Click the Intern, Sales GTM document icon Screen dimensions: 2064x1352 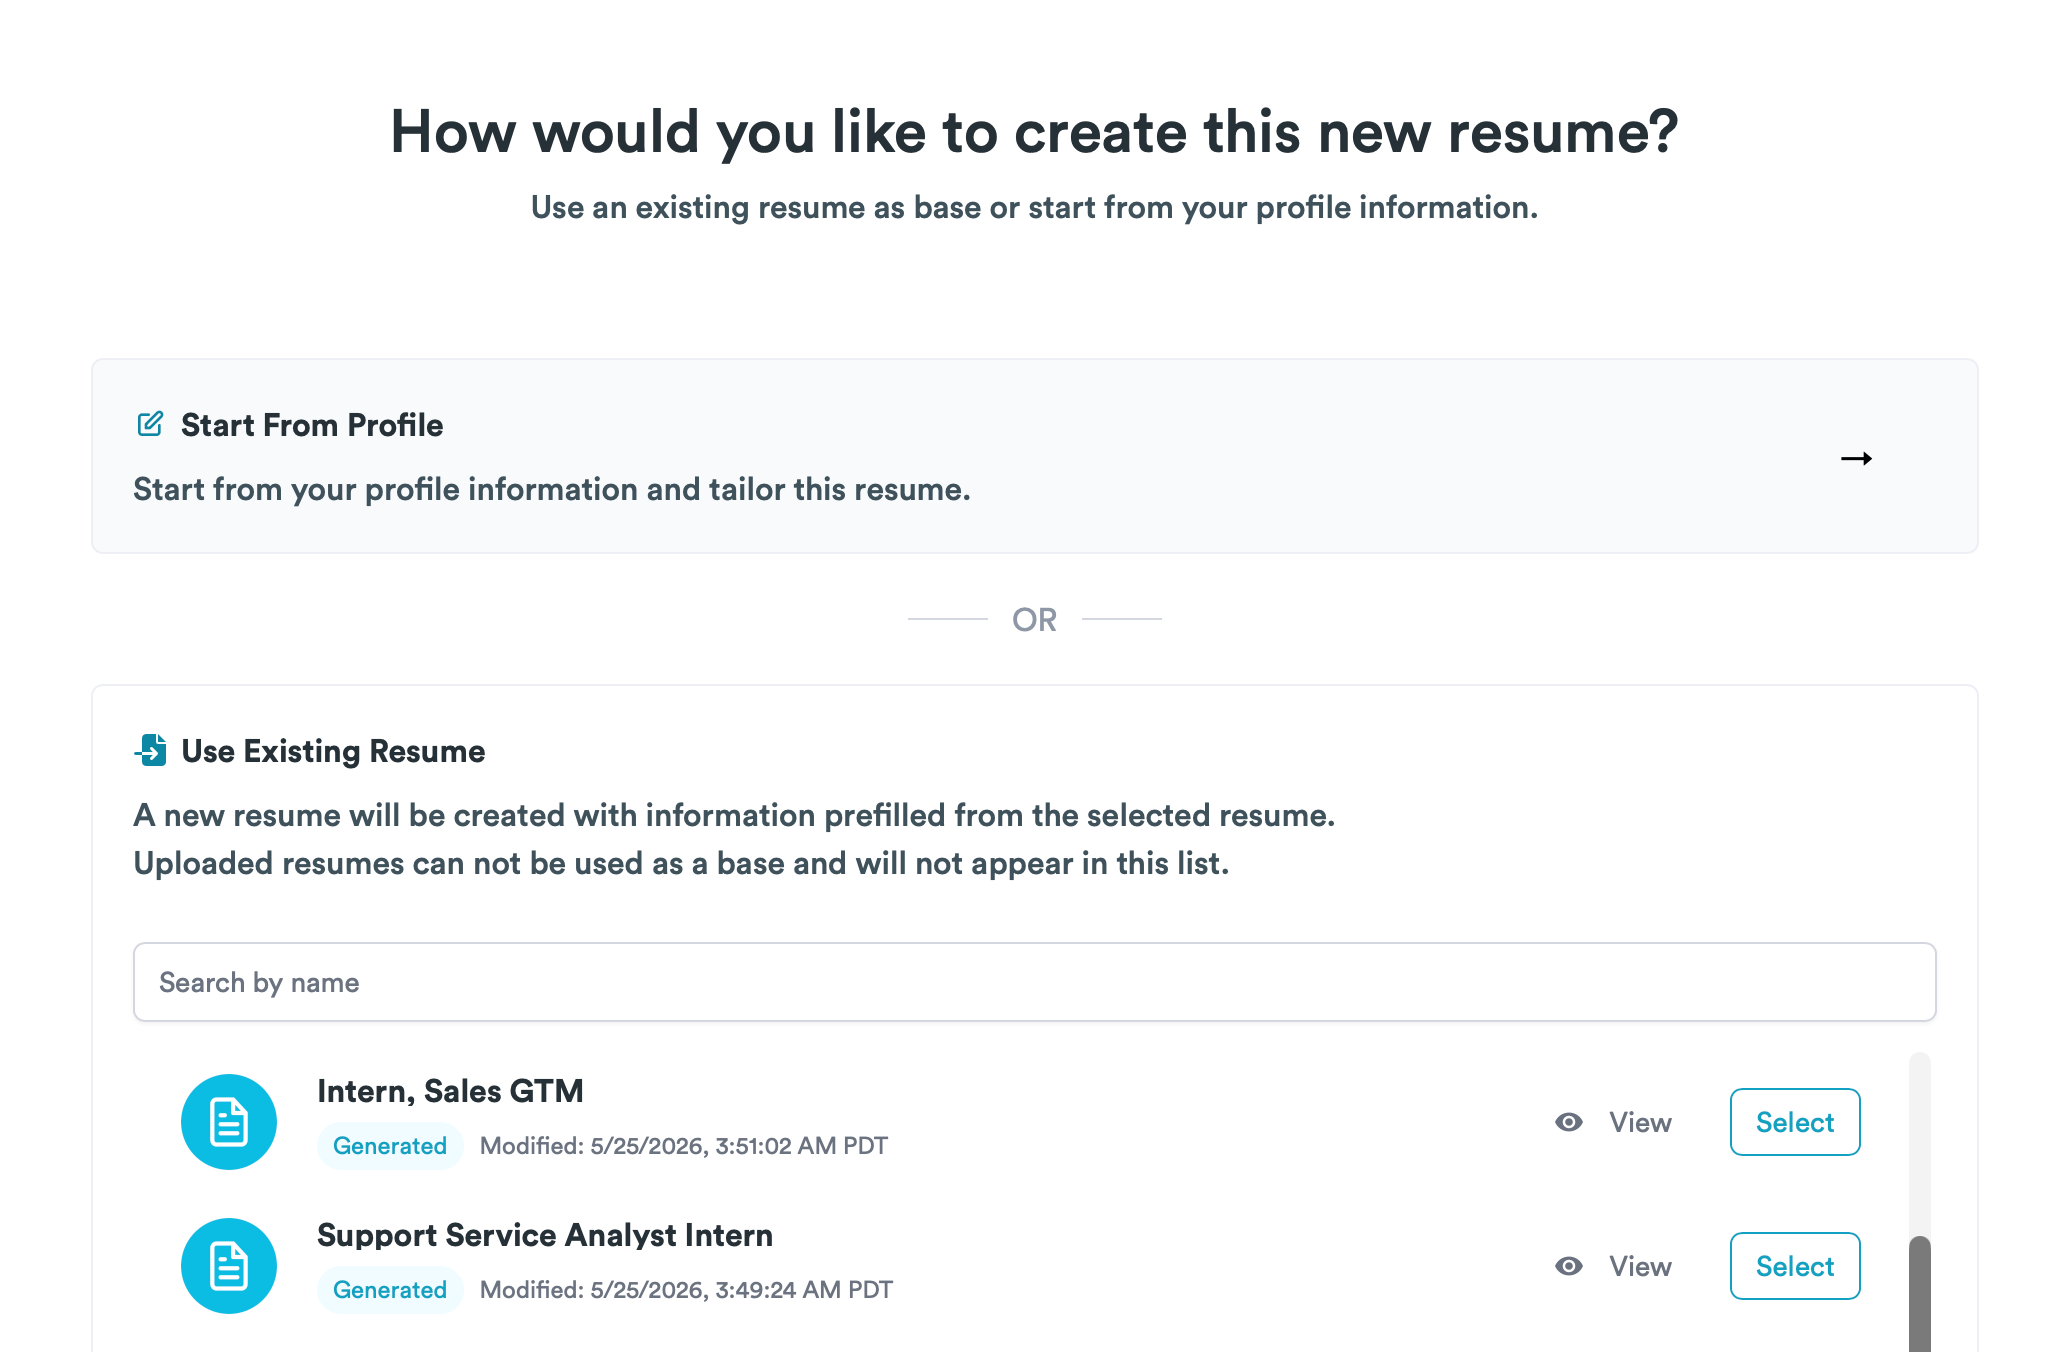[x=229, y=1122]
